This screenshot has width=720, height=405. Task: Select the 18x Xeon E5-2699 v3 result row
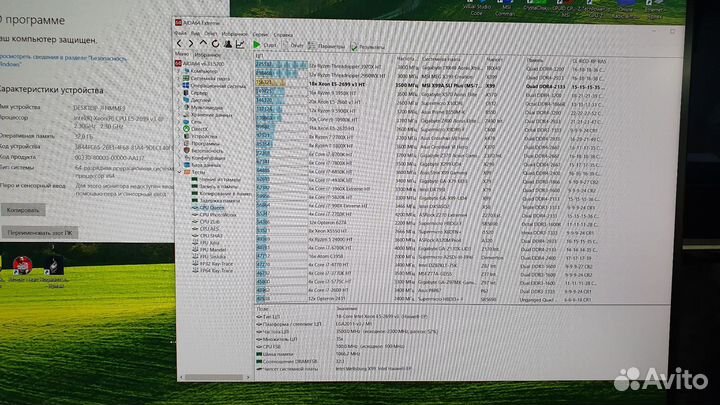tap(330, 87)
